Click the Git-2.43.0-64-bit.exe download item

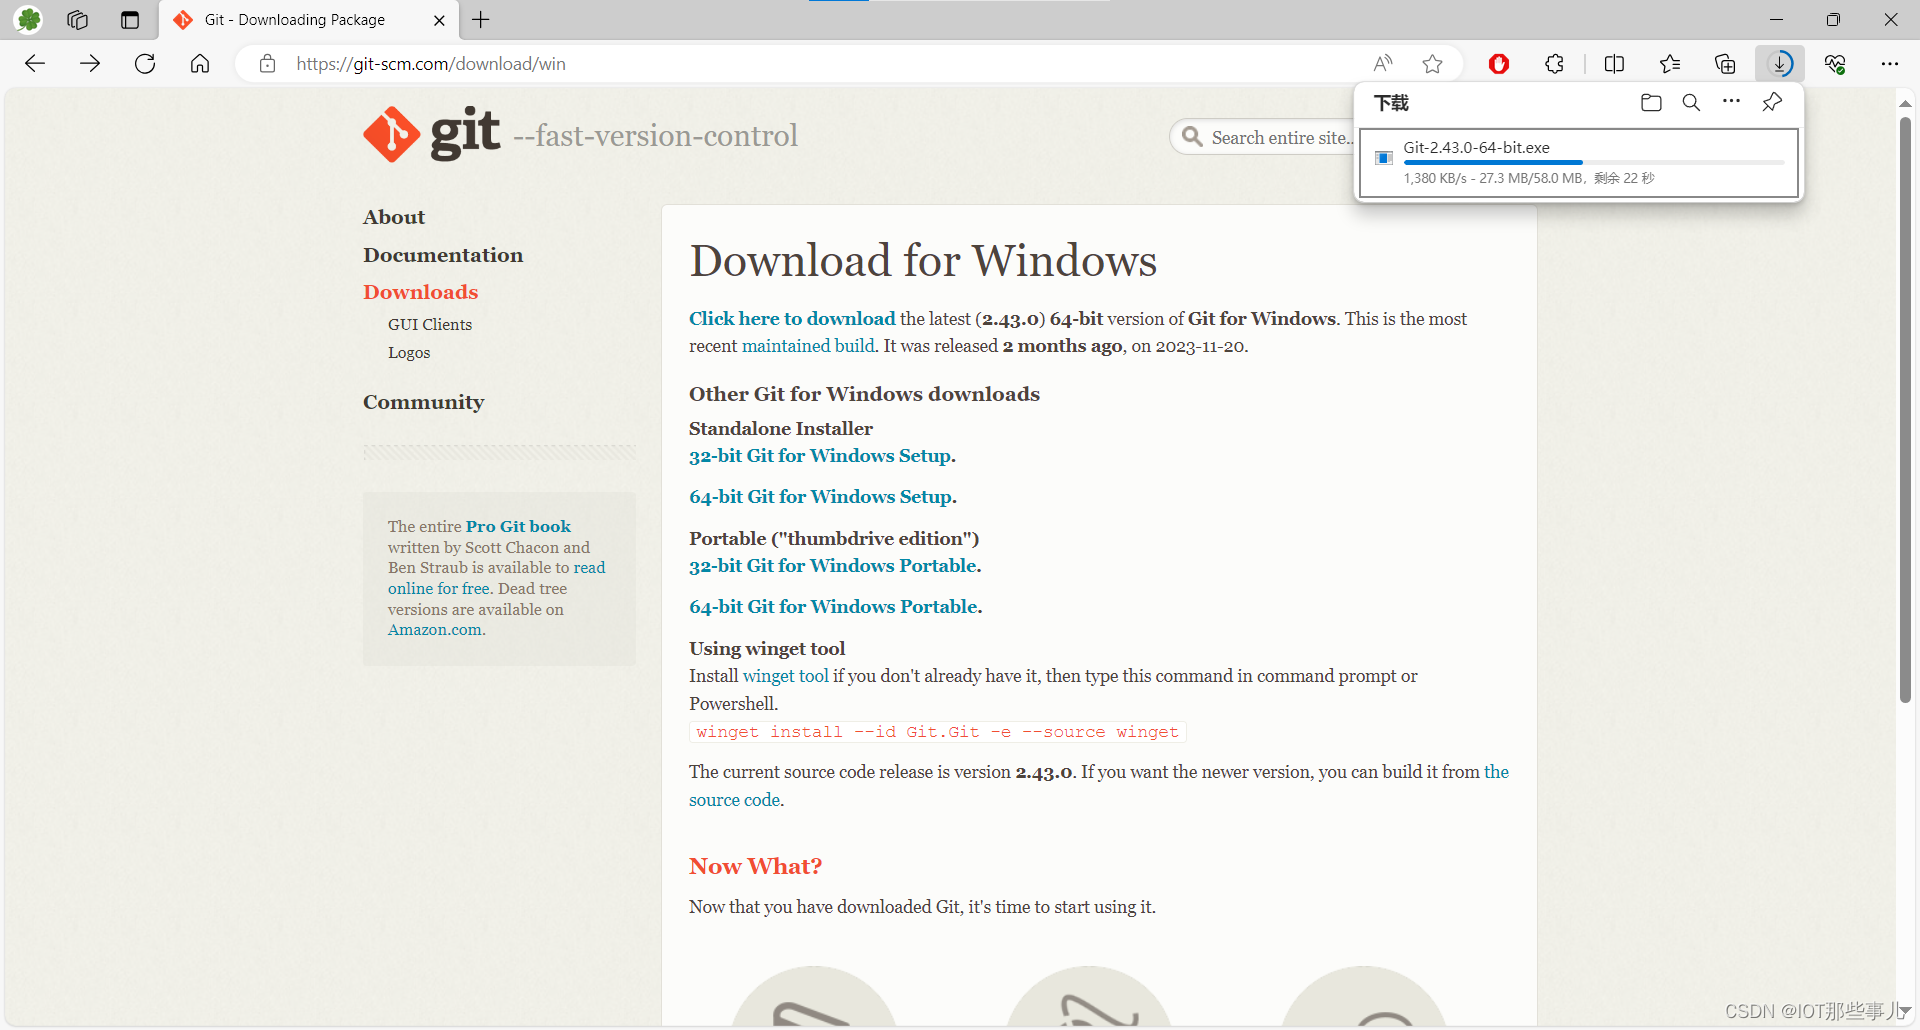pyautogui.click(x=1579, y=162)
